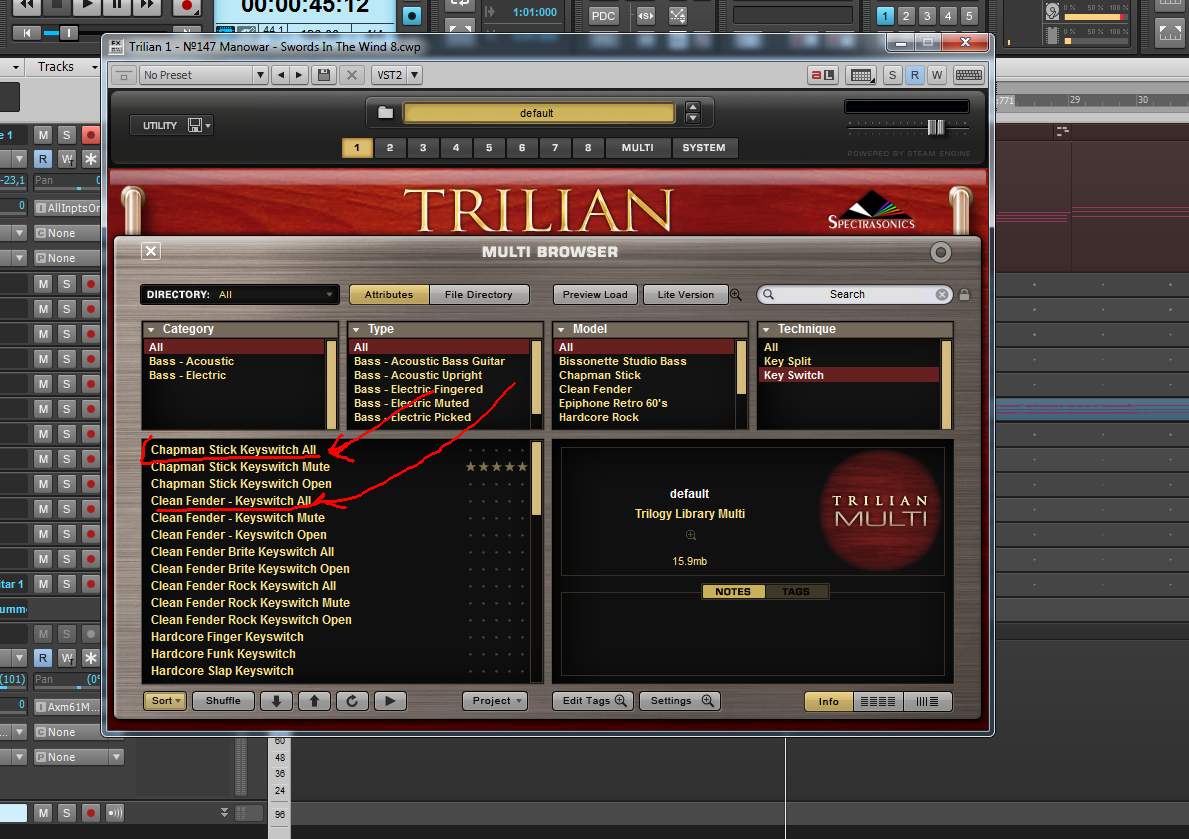Open the Edit Tags button

pyautogui.click(x=594, y=701)
